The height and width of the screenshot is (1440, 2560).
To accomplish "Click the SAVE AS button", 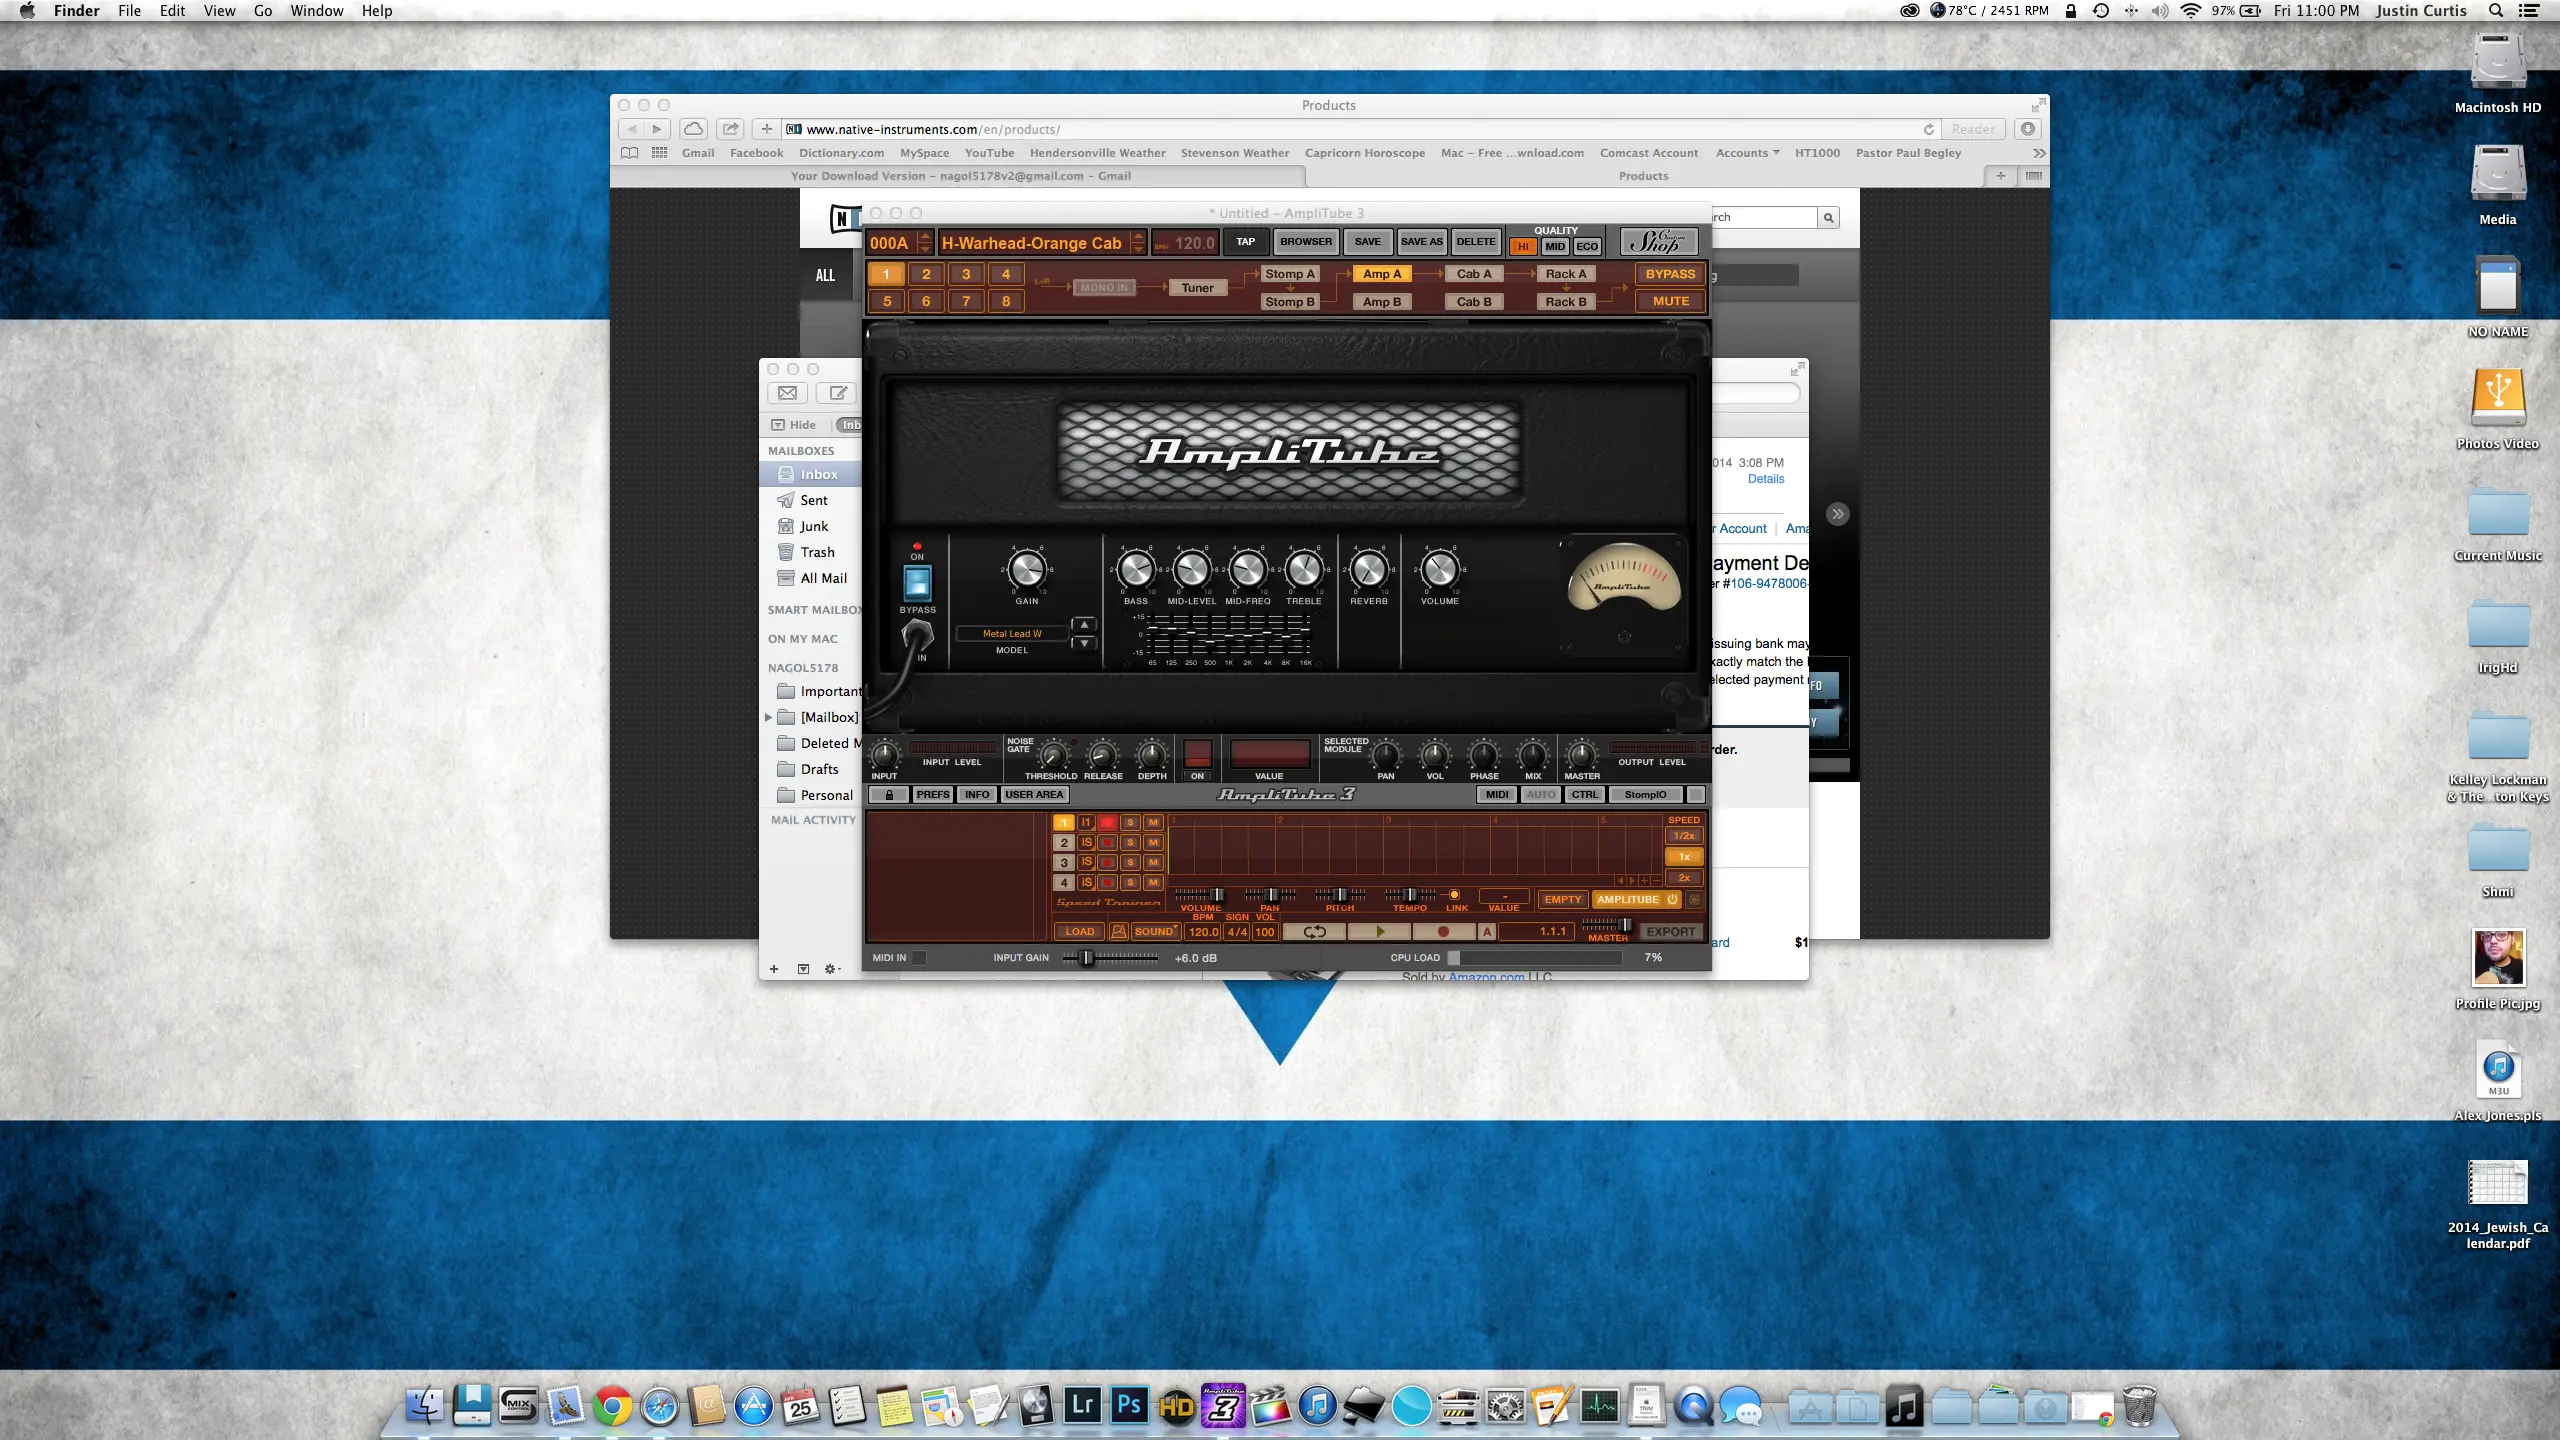I will 1421,242.
